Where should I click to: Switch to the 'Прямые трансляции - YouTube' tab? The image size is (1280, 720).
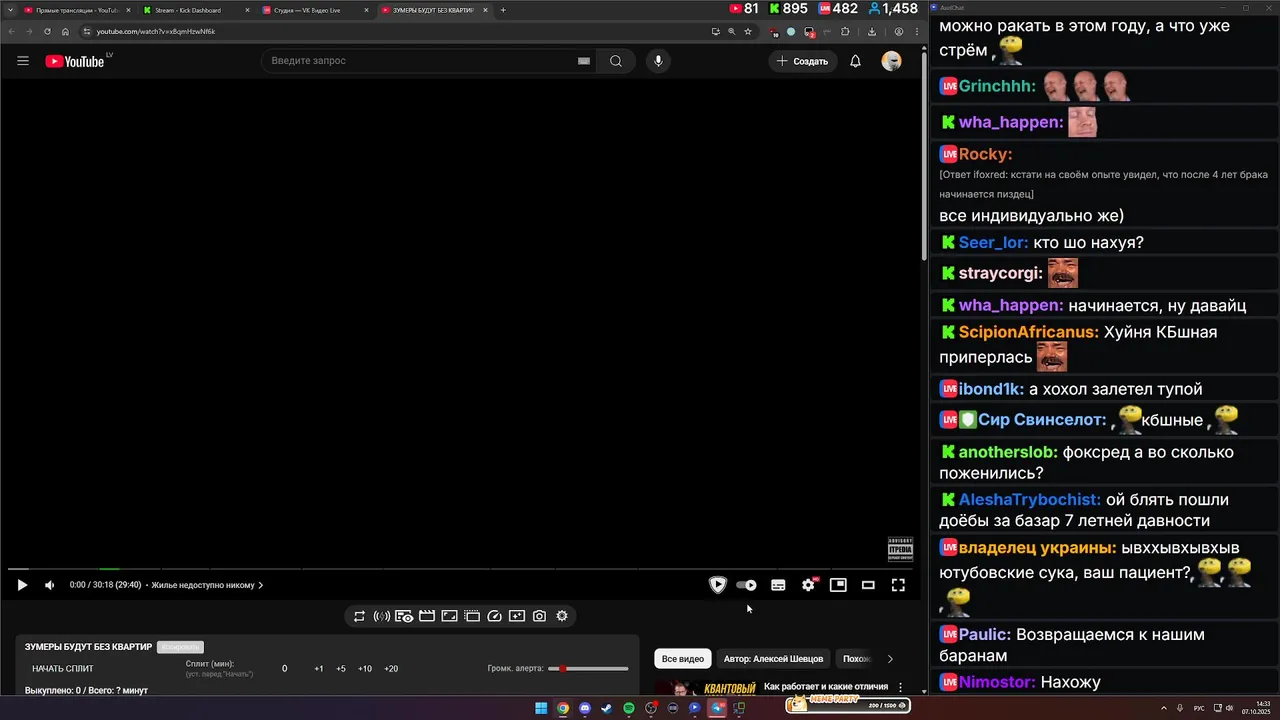76,10
